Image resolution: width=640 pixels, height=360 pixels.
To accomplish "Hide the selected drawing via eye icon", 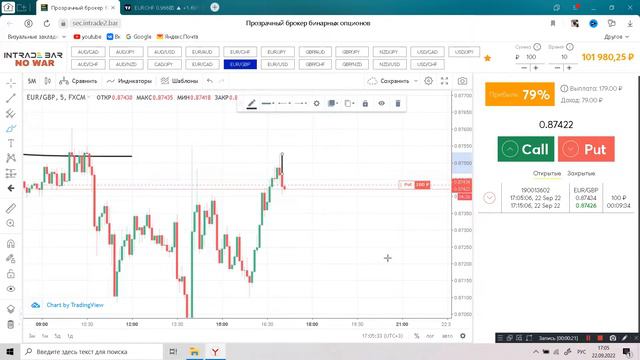I will [x=381, y=104].
